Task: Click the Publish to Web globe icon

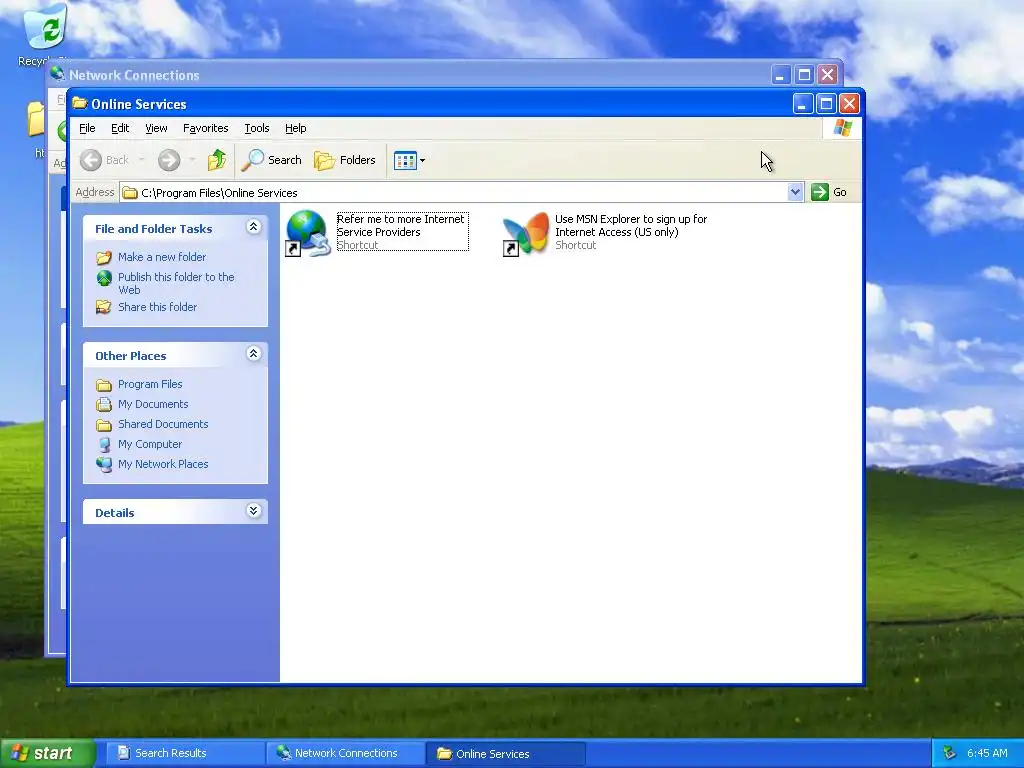Action: pos(104,278)
